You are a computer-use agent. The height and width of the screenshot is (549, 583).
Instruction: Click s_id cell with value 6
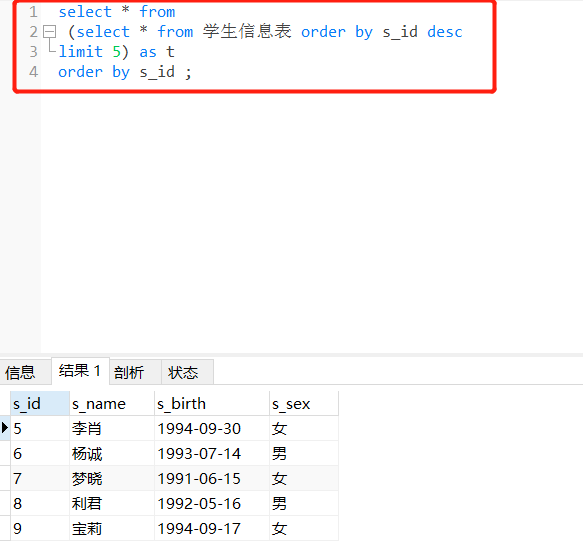tap(40, 453)
